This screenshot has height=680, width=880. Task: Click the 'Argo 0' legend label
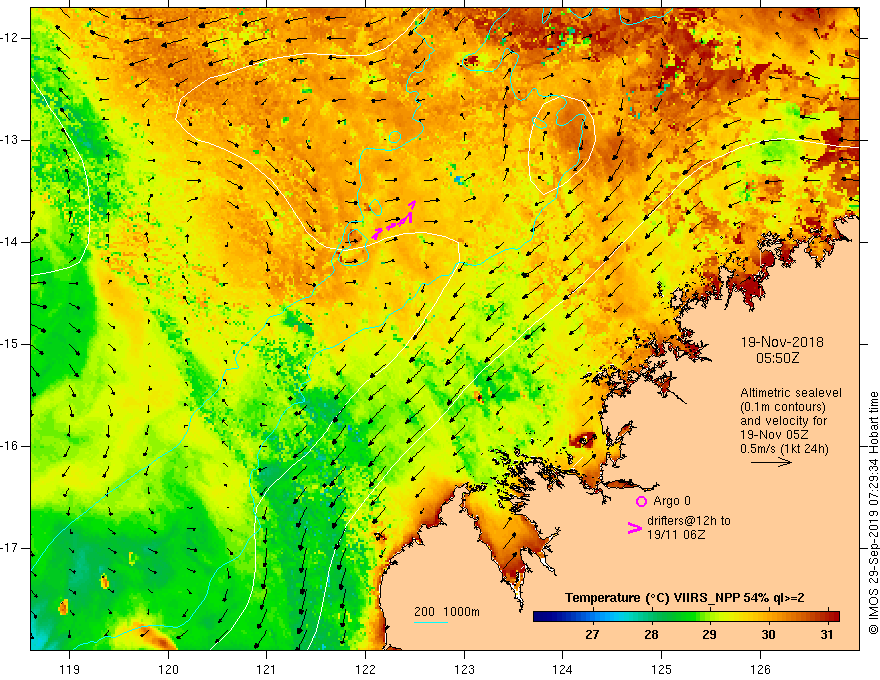(x=672, y=501)
